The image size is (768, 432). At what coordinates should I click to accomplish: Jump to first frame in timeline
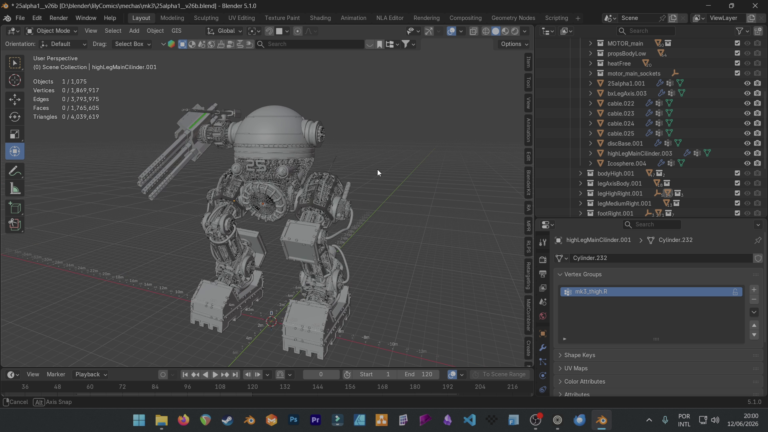pos(185,374)
